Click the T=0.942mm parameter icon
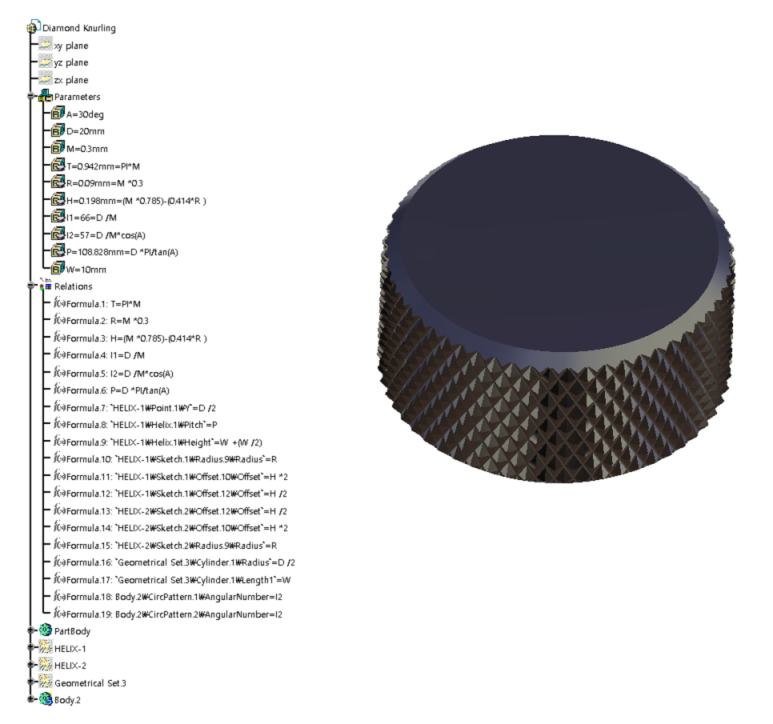The height and width of the screenshot is (724, 773). pos(58,166)
